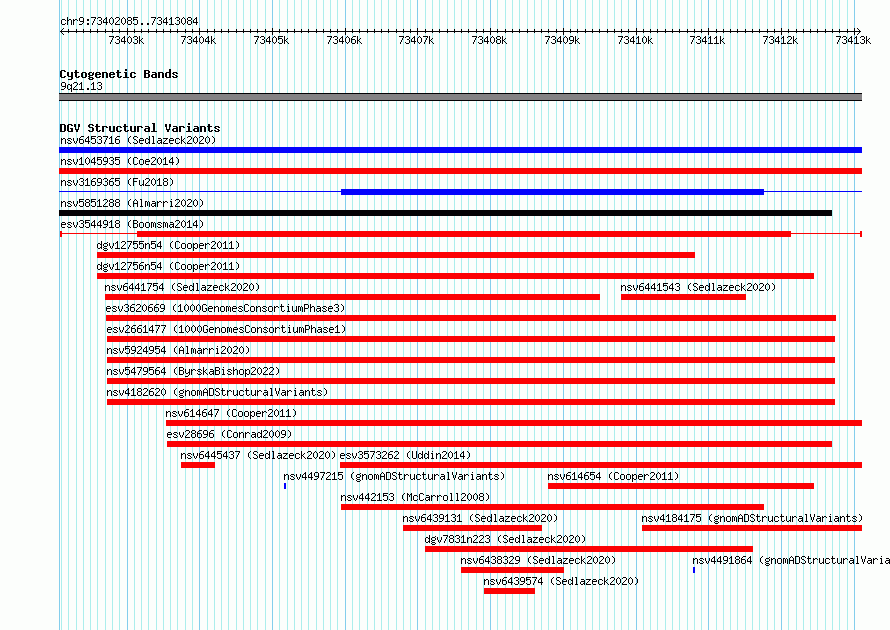
Task: Click the 73405k ruler position
Action: coord(271,40)
